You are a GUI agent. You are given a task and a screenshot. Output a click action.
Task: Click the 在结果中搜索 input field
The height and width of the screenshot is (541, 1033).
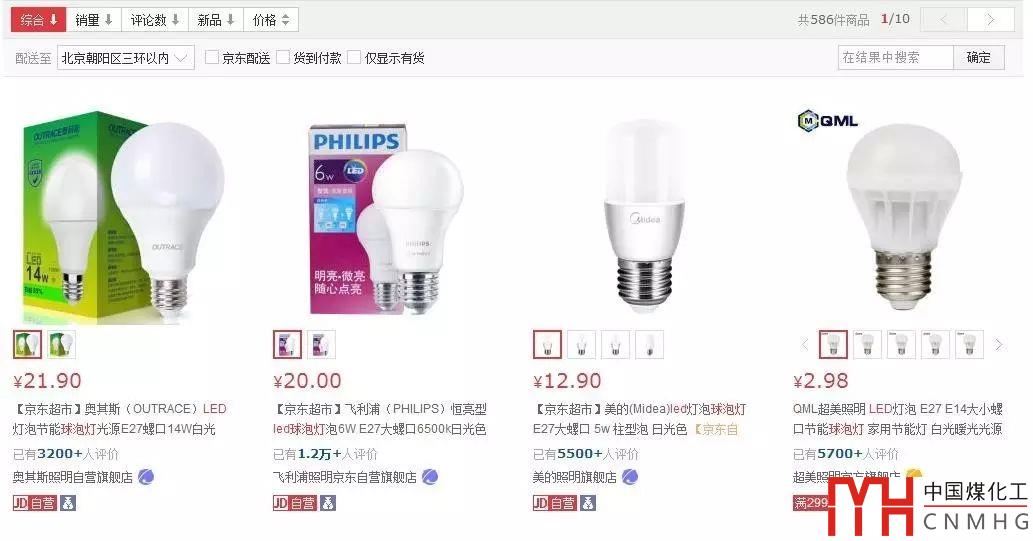tap(895, 57)
